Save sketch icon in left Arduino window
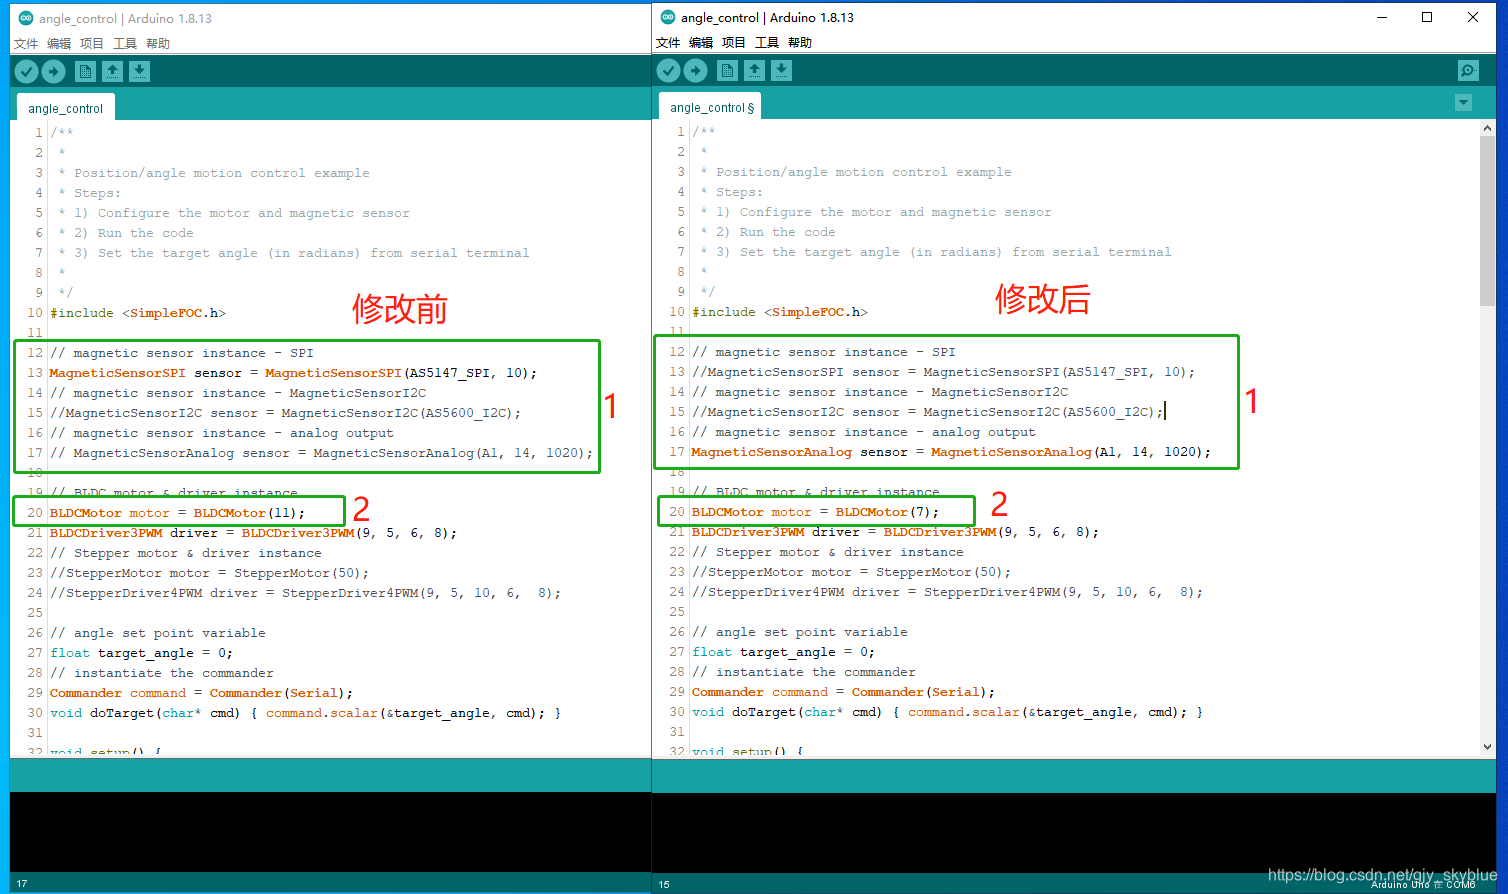 139,71
